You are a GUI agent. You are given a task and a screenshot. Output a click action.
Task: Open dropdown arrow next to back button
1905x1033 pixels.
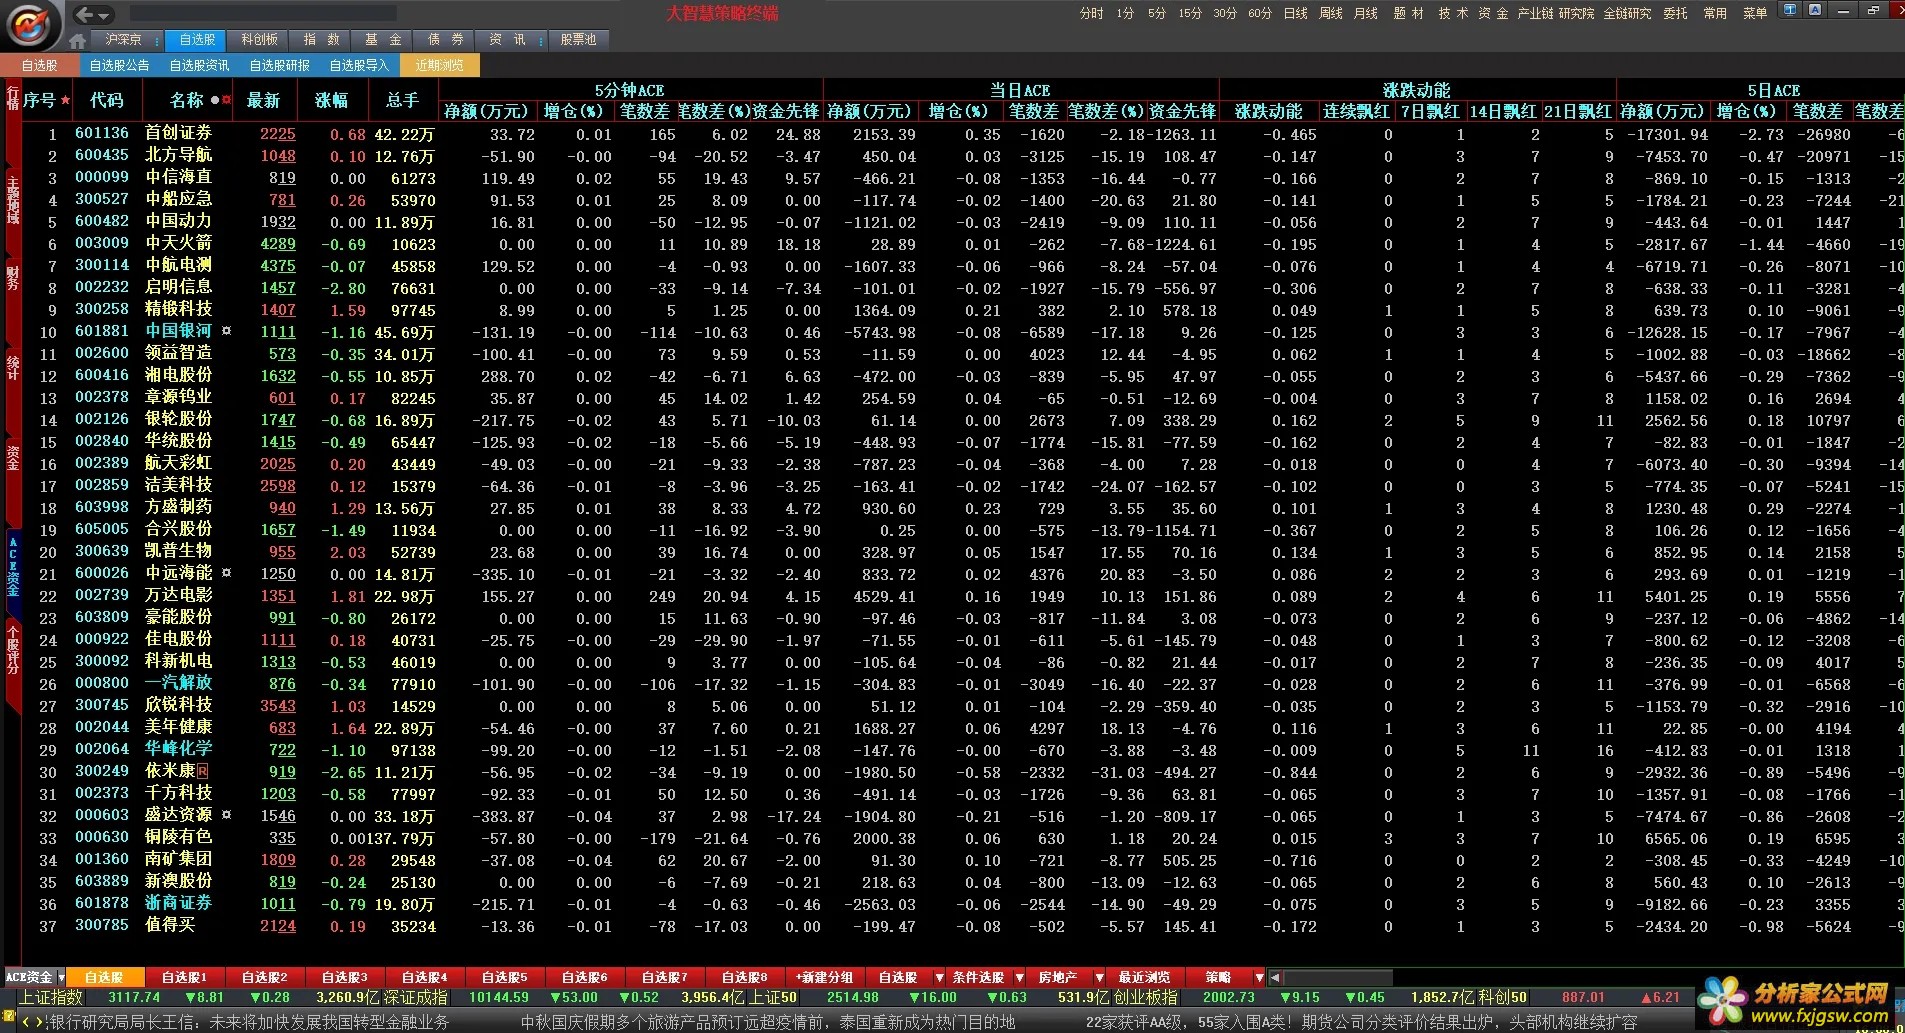(x=105, y=15)
